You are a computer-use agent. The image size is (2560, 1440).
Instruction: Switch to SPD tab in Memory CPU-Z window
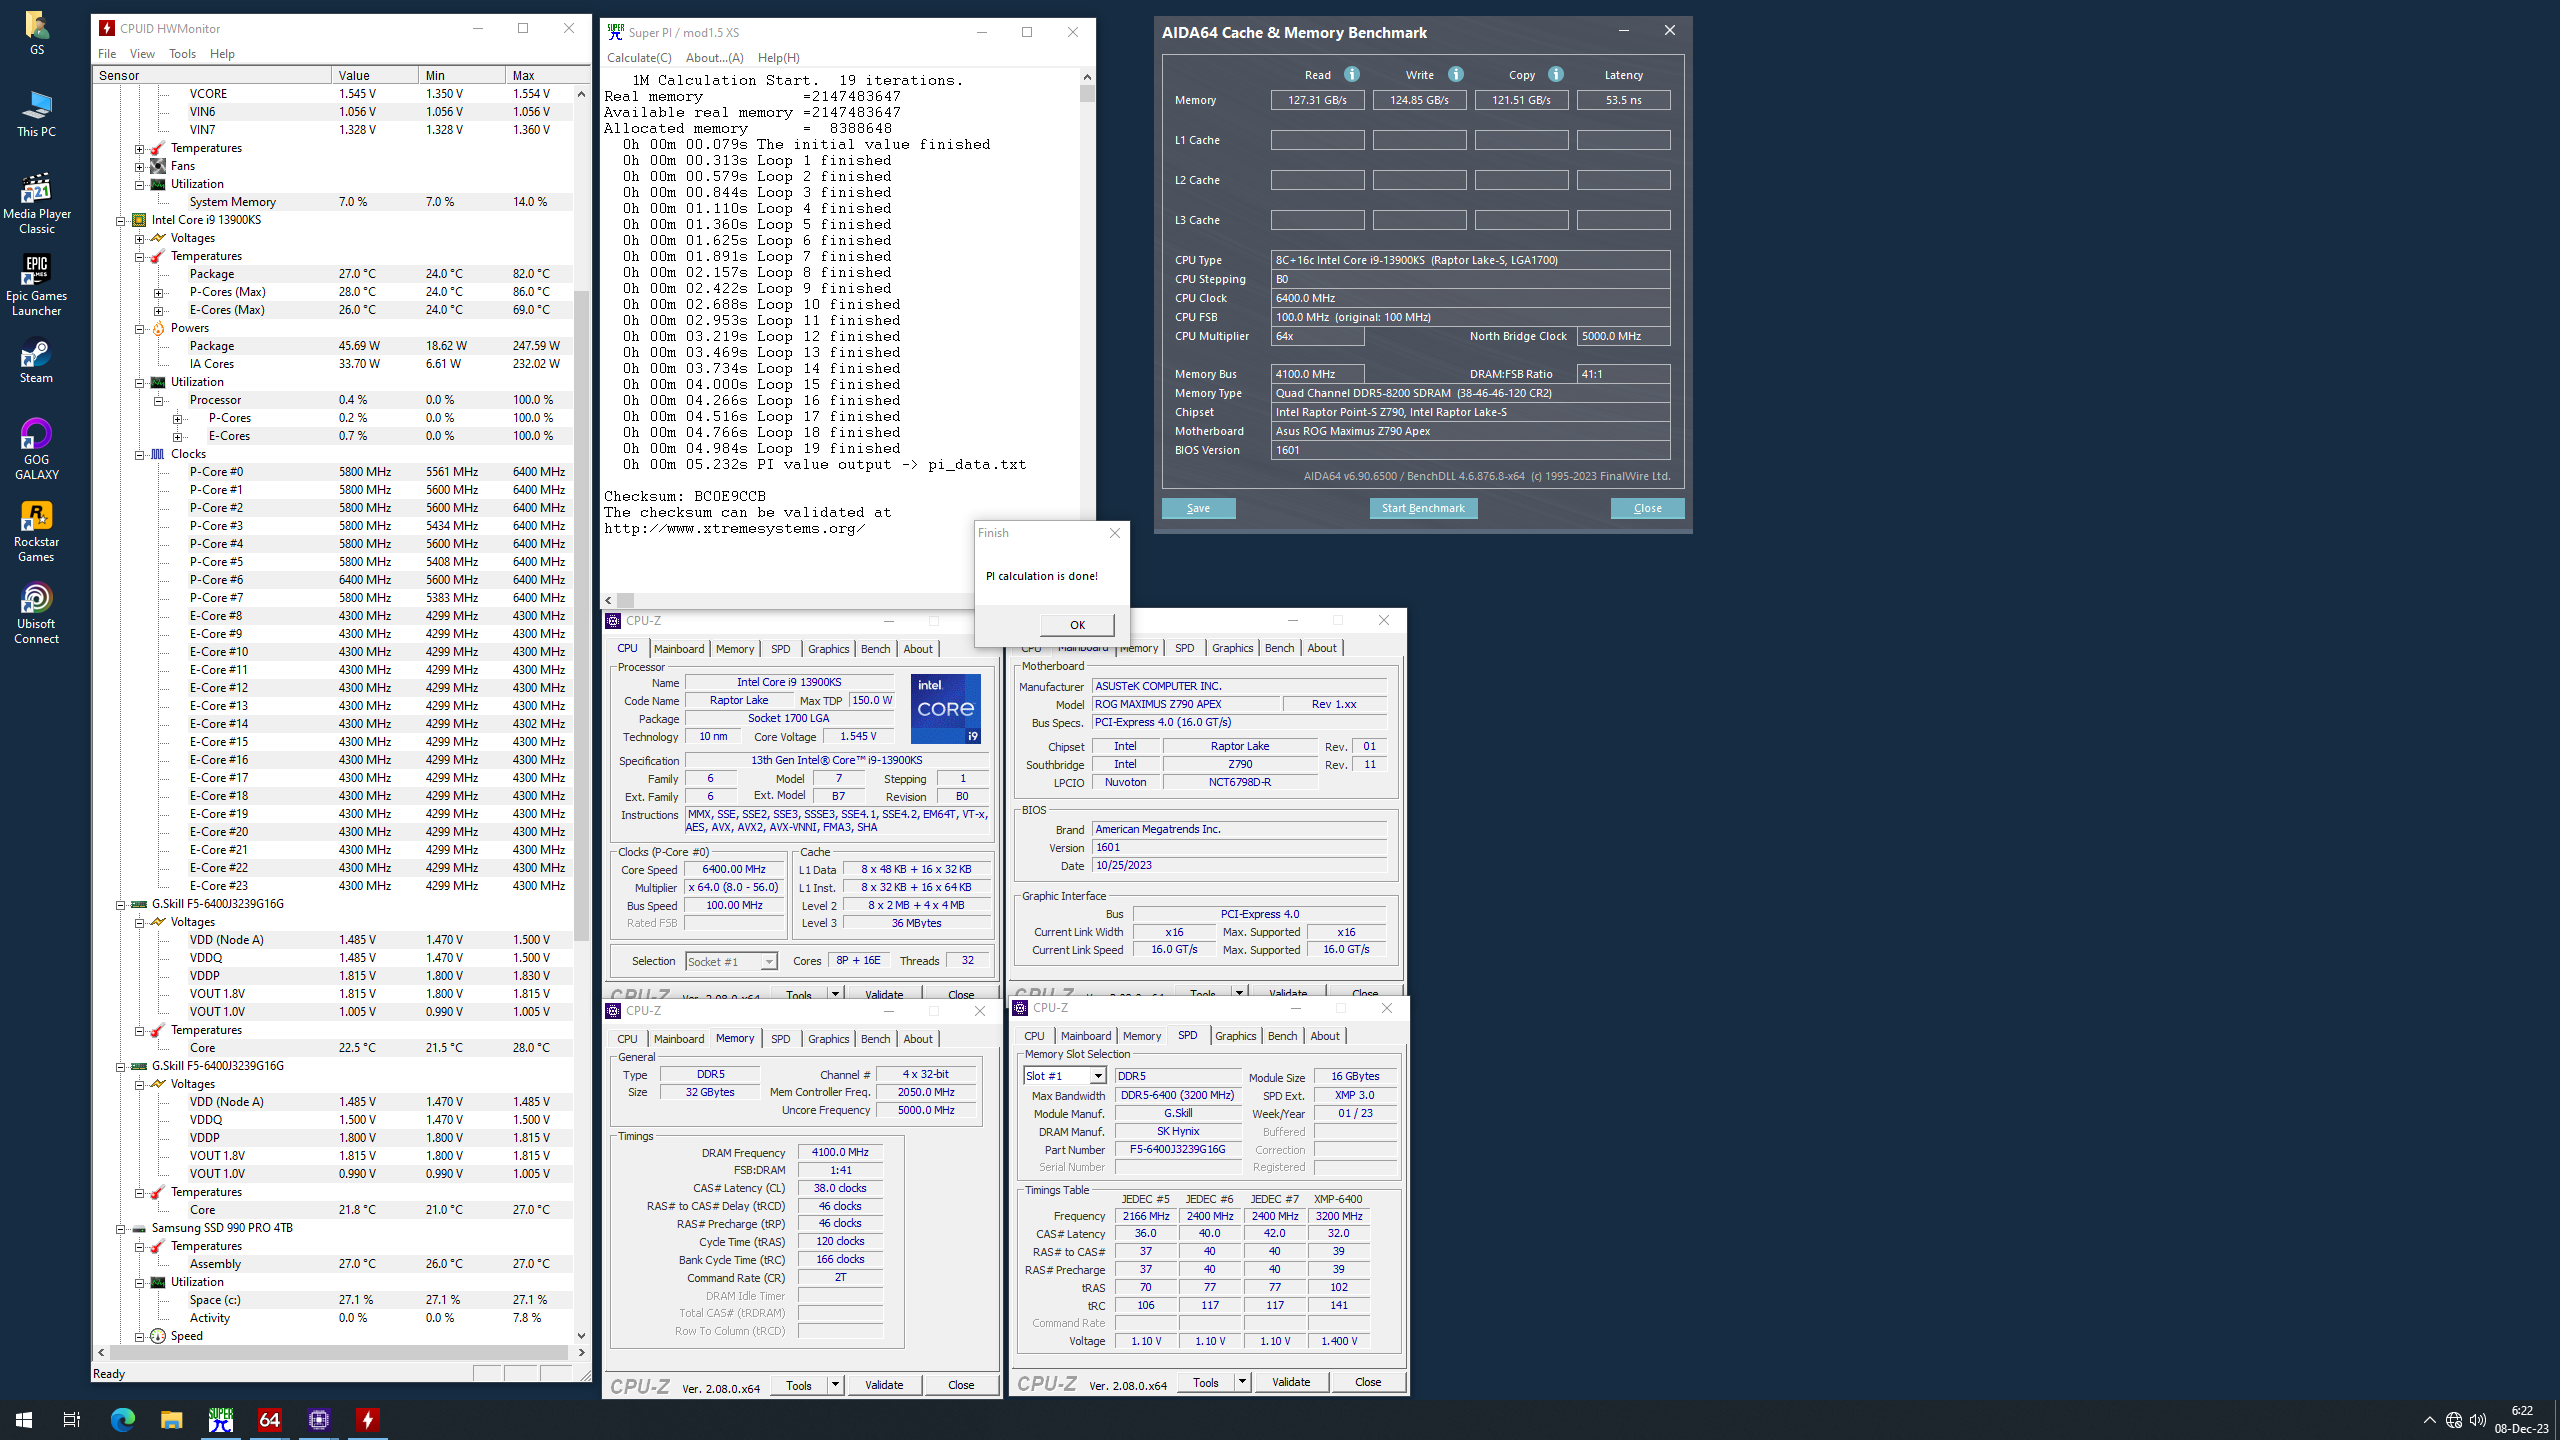(x=780, y=1039)
